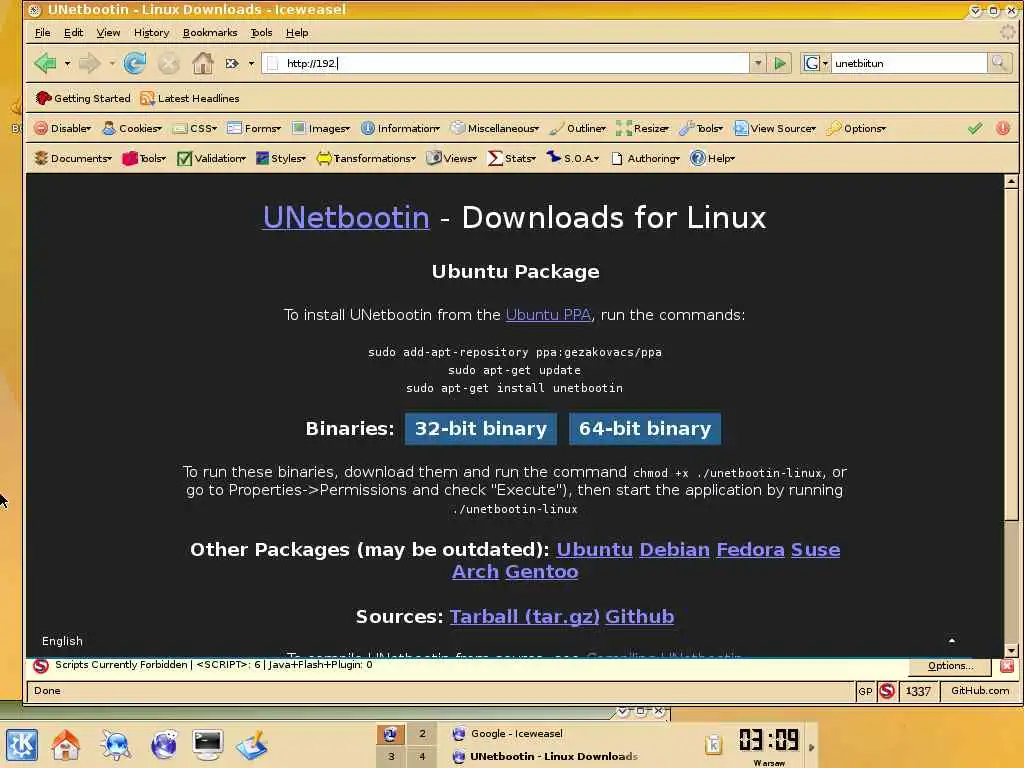Expand the Back button history dropdown
The height and width of the screenshot is (768, 1024).
(x=67, y=63)
